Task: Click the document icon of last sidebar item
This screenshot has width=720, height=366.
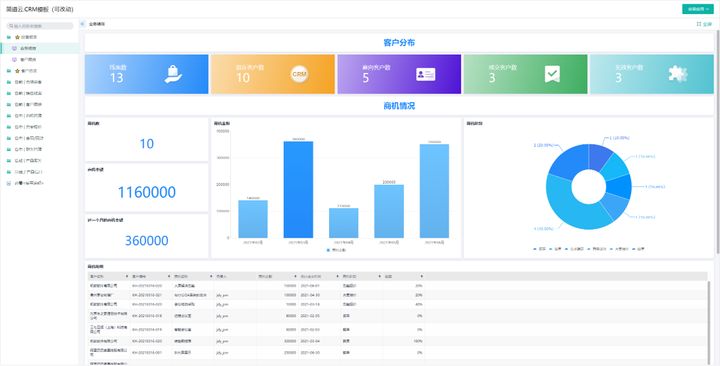Action: point(9,183)
